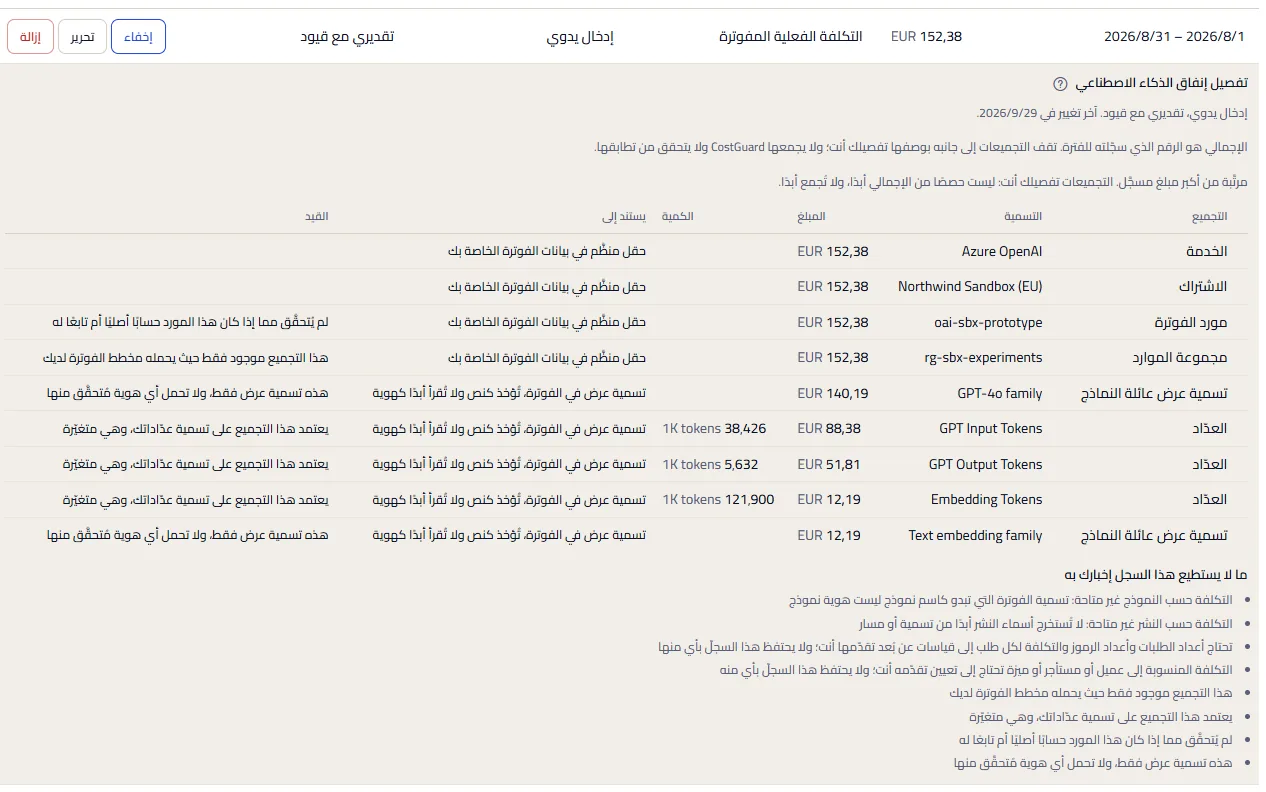1266x792 pixels.
Task: Click the المبلغ column header
Action: coord(812,216)
